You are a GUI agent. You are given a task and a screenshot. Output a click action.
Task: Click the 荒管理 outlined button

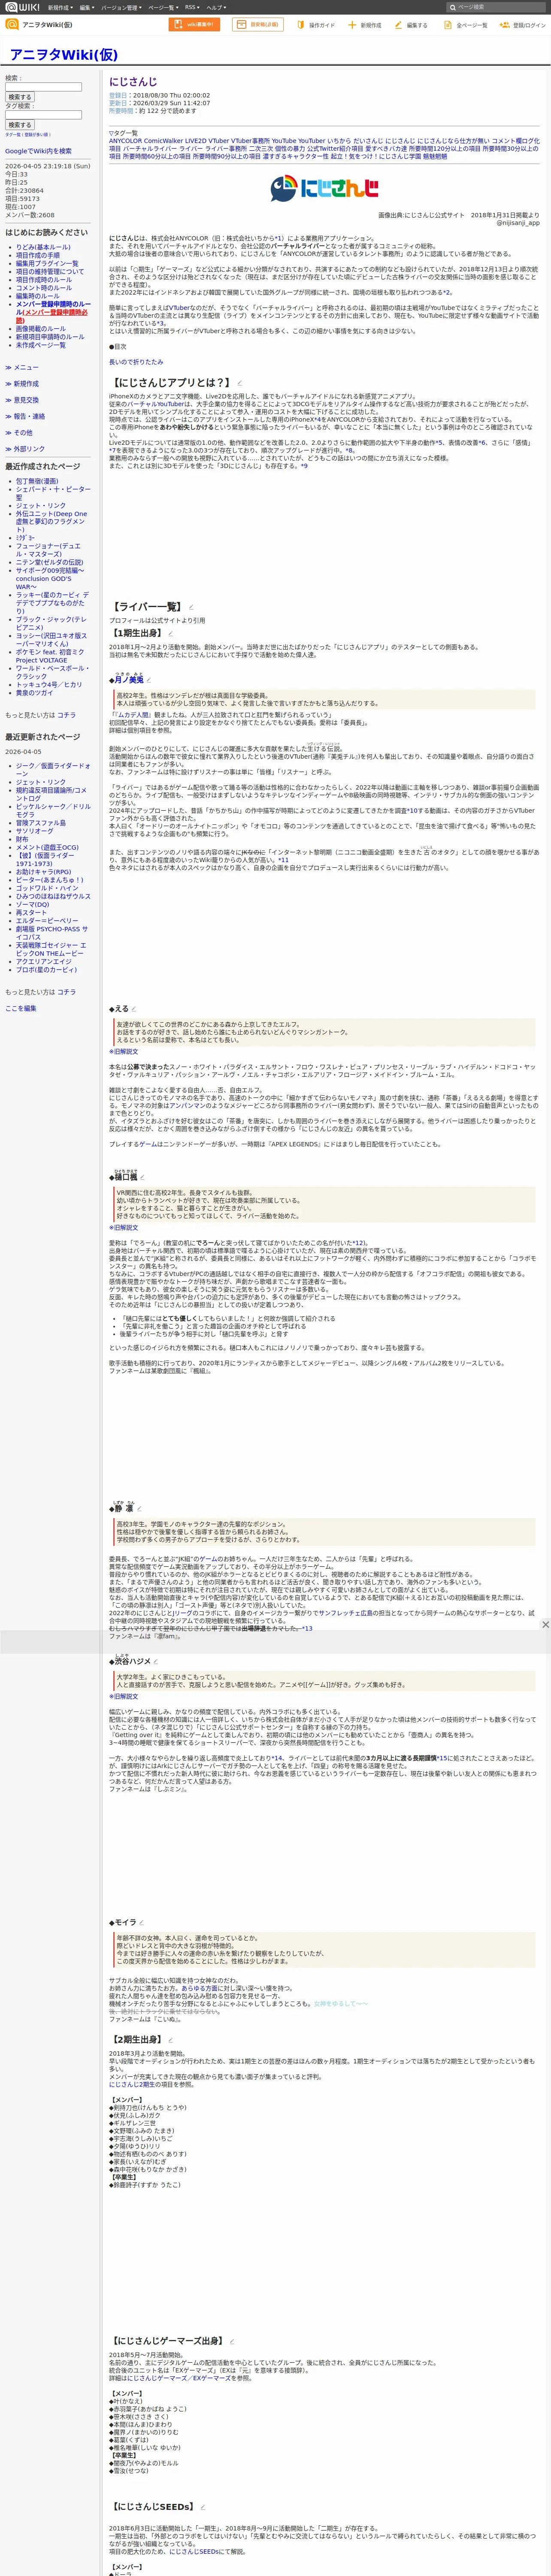coord(258,24)
